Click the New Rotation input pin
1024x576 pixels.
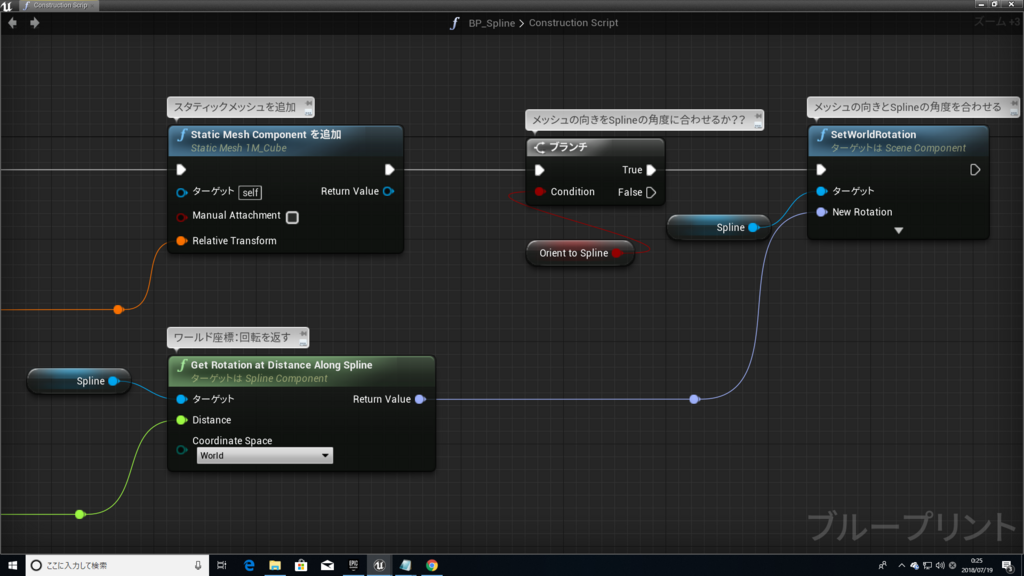pos(822,212)
